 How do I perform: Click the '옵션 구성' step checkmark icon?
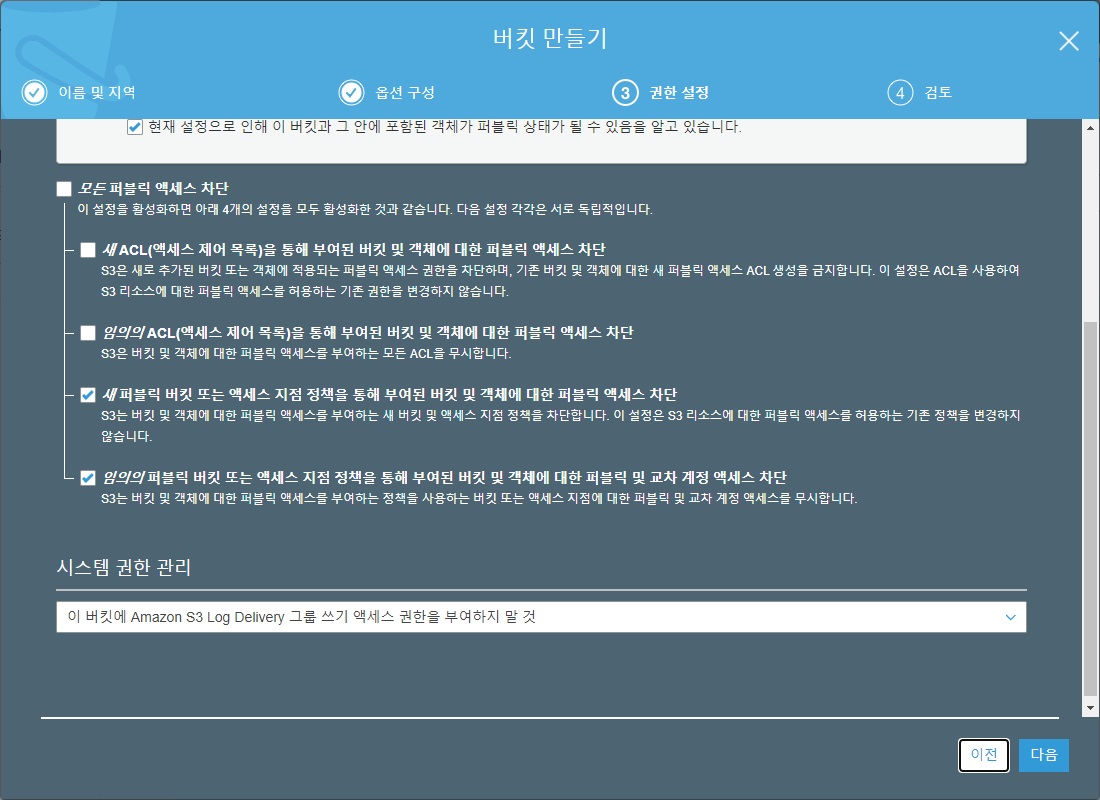pyautogui.click(x=351, y=93)
